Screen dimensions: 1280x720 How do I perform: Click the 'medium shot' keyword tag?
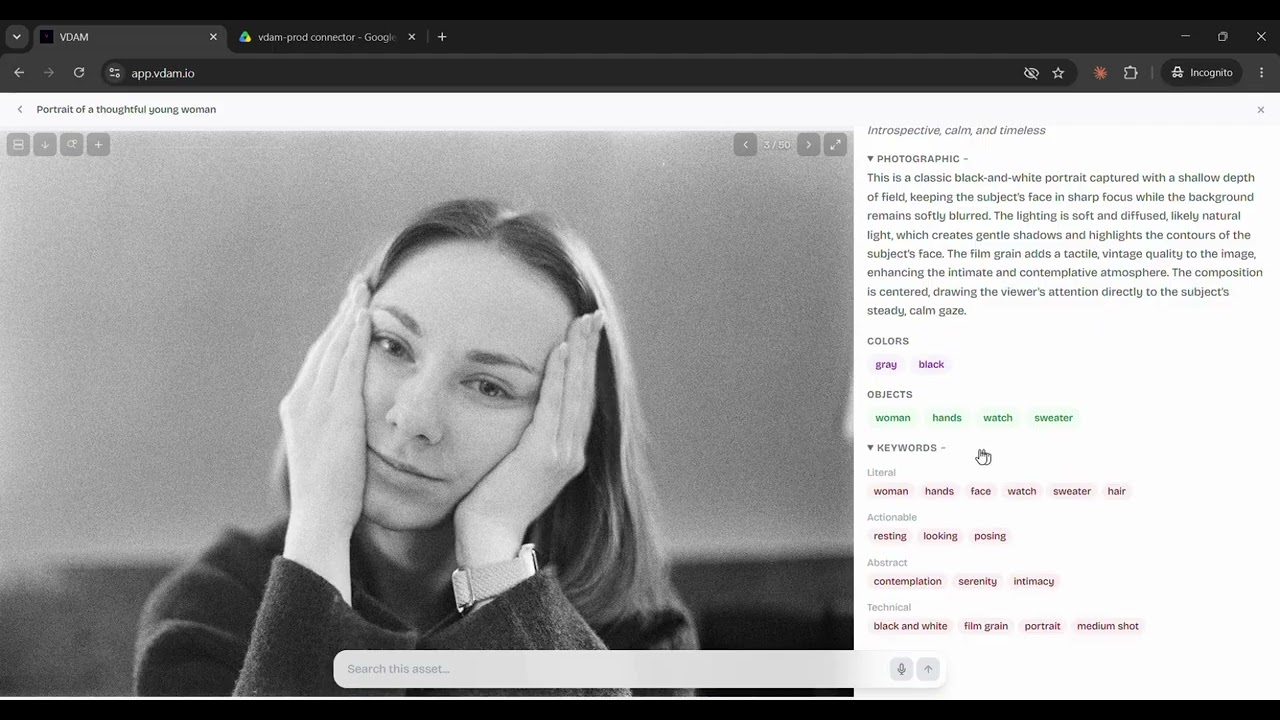1108,626
